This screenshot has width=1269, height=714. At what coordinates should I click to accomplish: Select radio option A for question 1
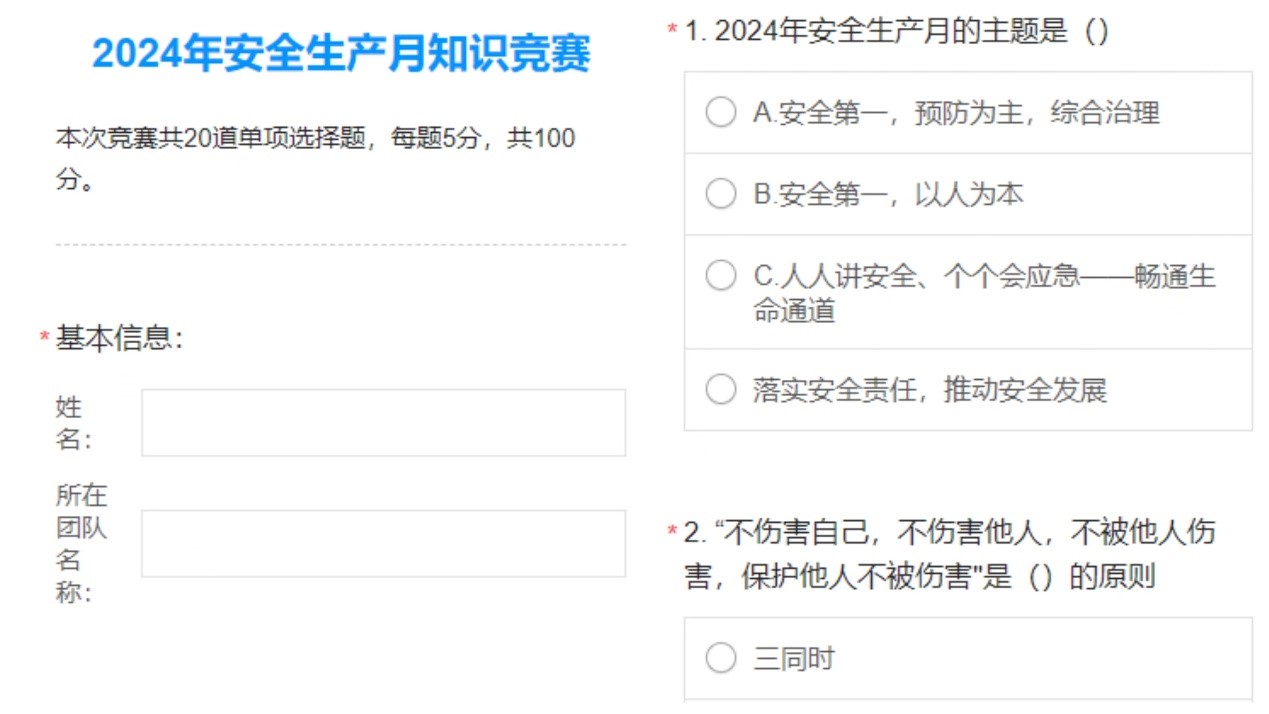(x=720, y=112)
